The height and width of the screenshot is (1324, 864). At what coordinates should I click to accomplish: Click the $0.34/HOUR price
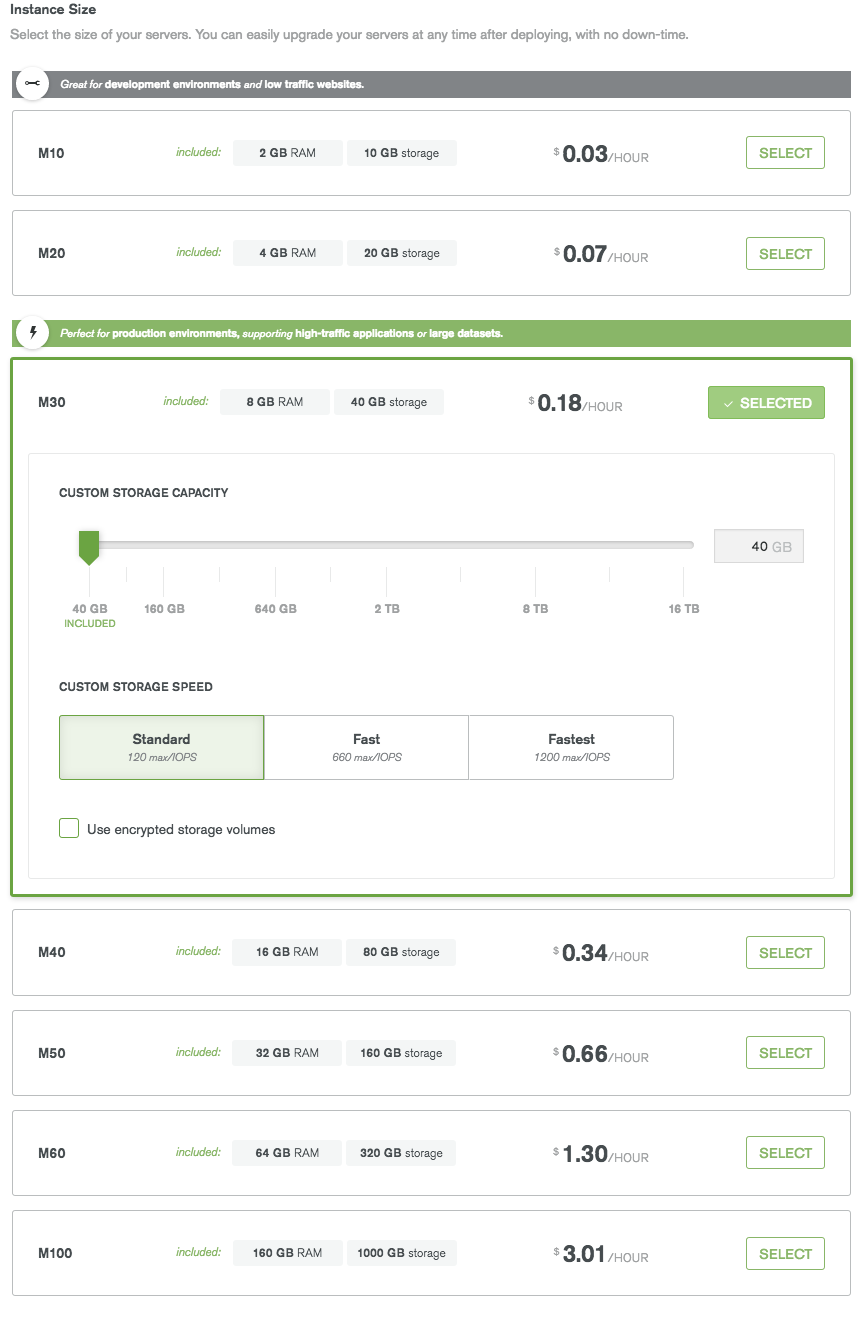(x=601, y=953)
